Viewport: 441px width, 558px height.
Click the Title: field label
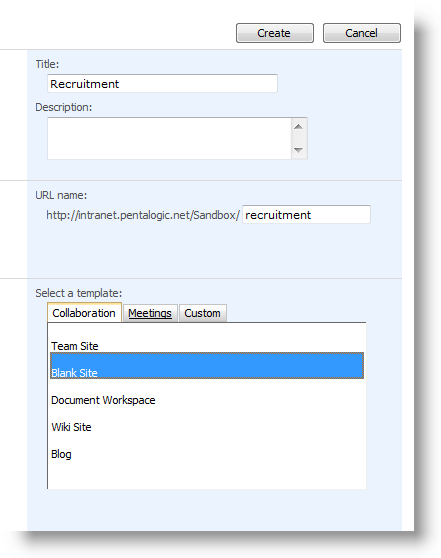click(47, 64)
